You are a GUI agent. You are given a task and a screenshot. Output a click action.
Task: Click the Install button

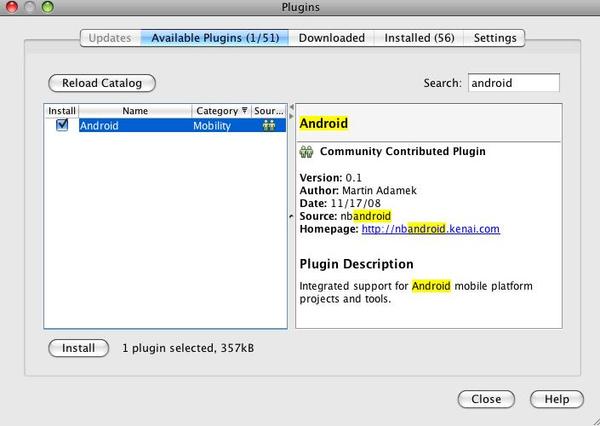coord(78,348)
